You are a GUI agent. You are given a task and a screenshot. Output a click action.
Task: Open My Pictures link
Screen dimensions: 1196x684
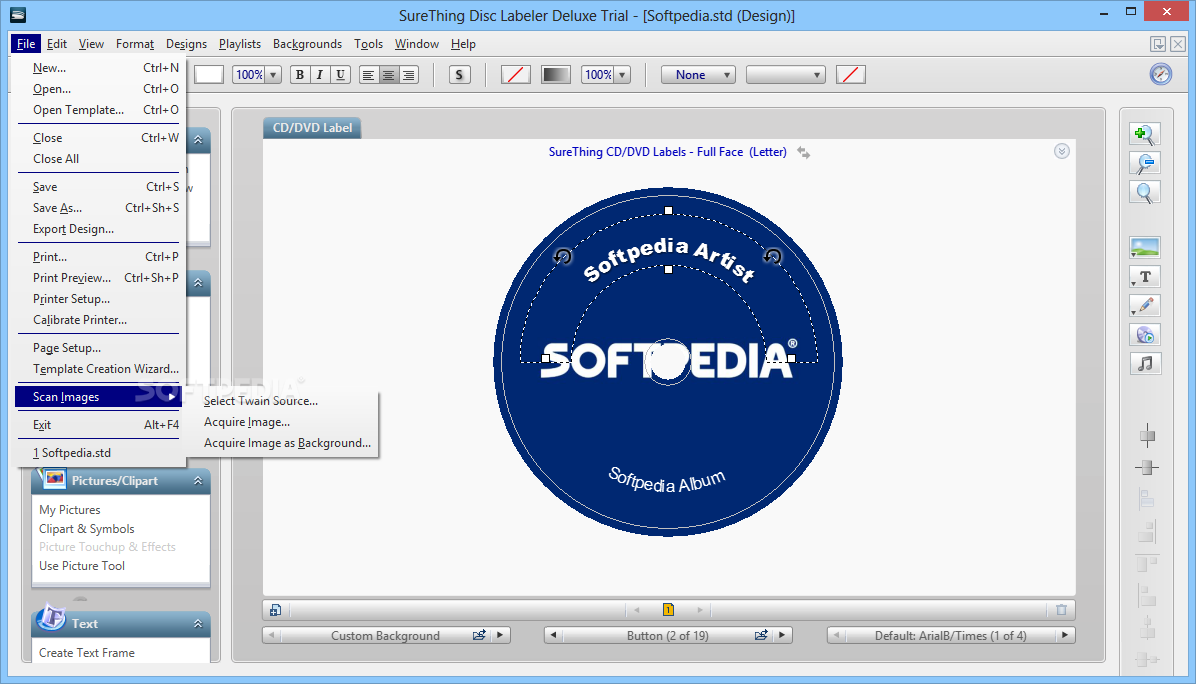tap(69, 509)
